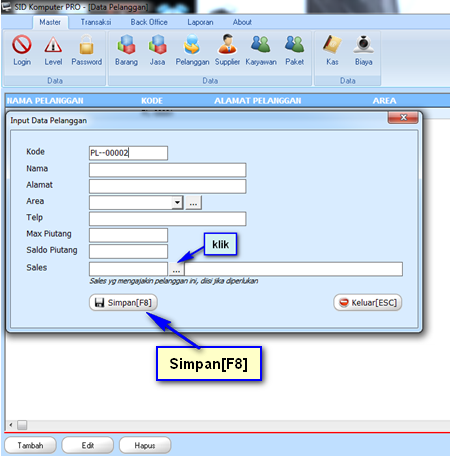This screenshot has height=456, width=450.
Task: Open the Supplier icon
Action: tap(227, 44)
